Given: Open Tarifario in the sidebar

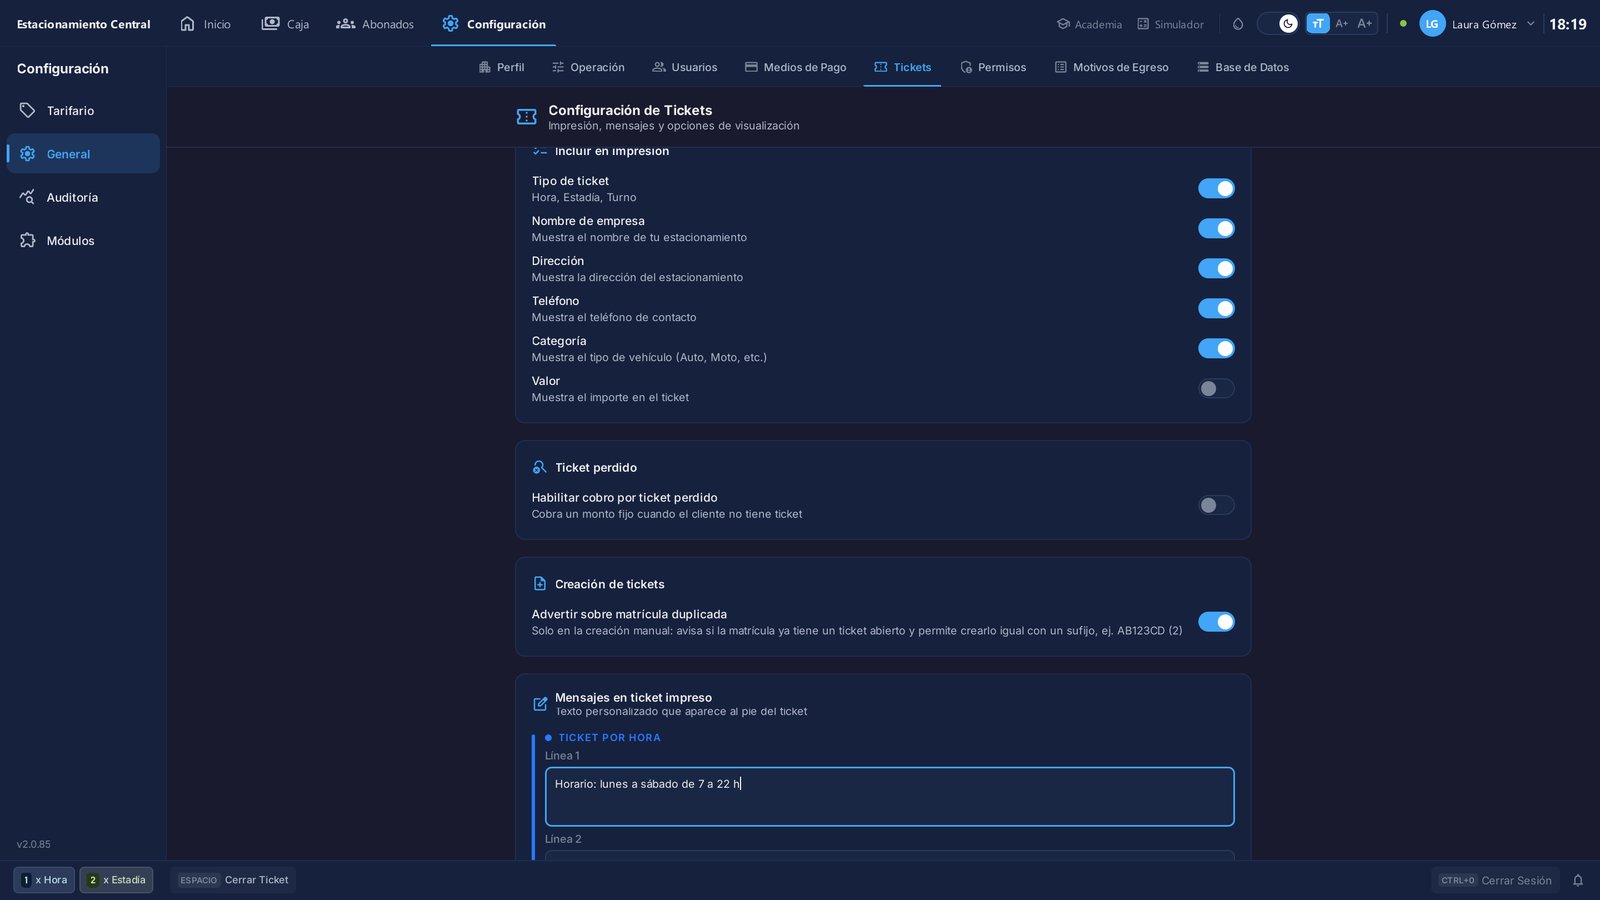Looking at the screenshot, I should click(x=83, y=111).
